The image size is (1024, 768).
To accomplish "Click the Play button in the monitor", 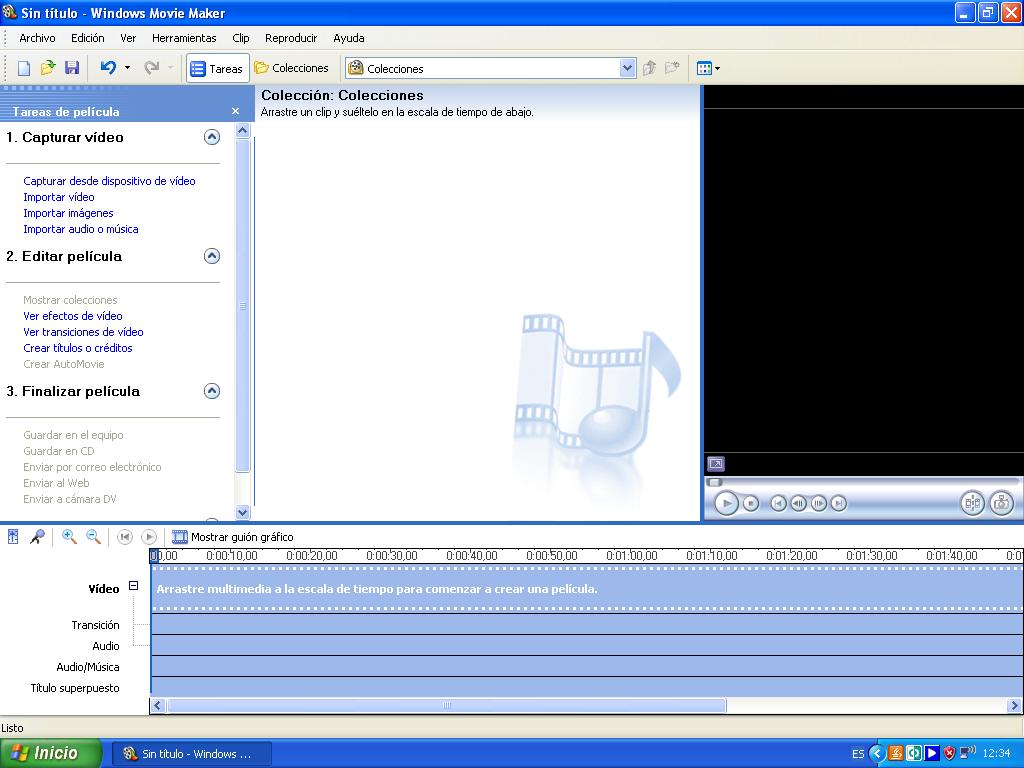I will coord(726,504).
